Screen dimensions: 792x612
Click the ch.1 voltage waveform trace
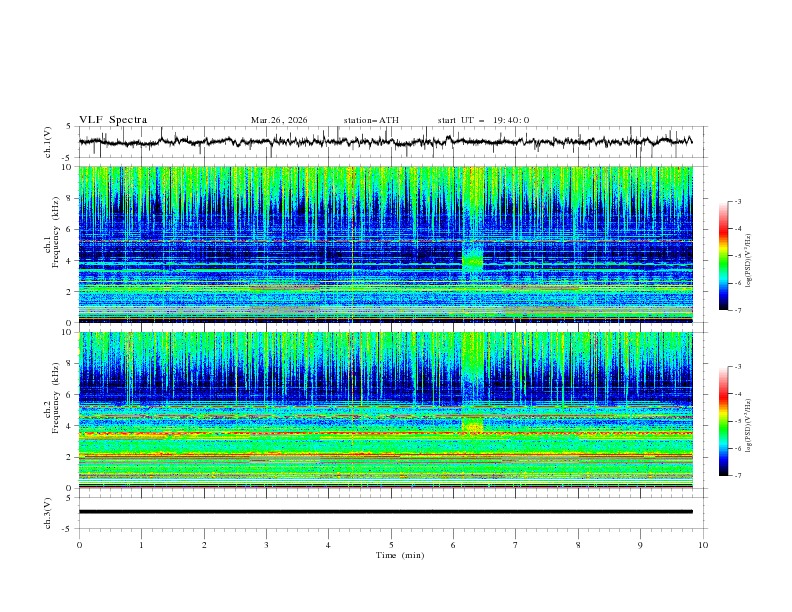tap(385, 141)
